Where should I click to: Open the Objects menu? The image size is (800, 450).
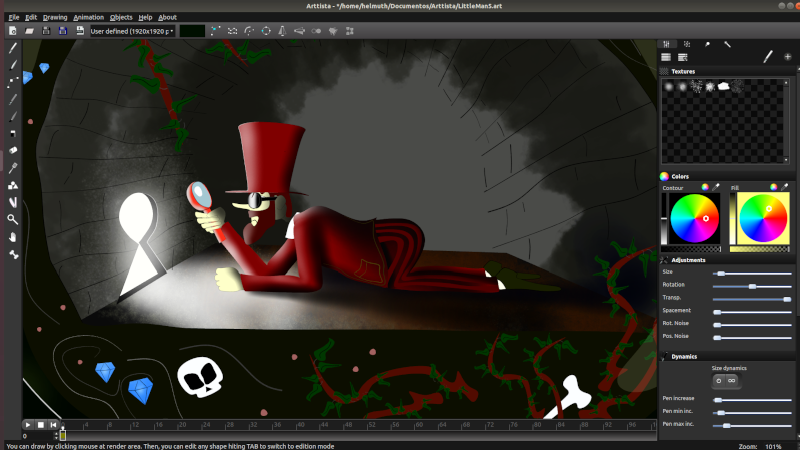(x=121, y=17)
